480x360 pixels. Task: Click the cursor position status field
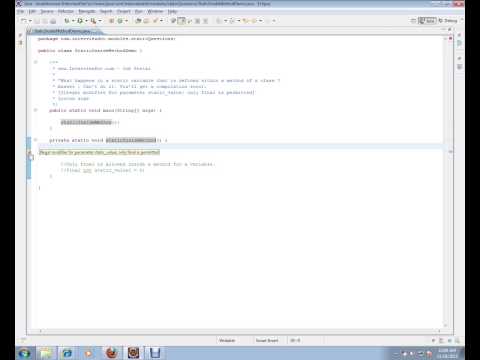[x=295, y=340]
